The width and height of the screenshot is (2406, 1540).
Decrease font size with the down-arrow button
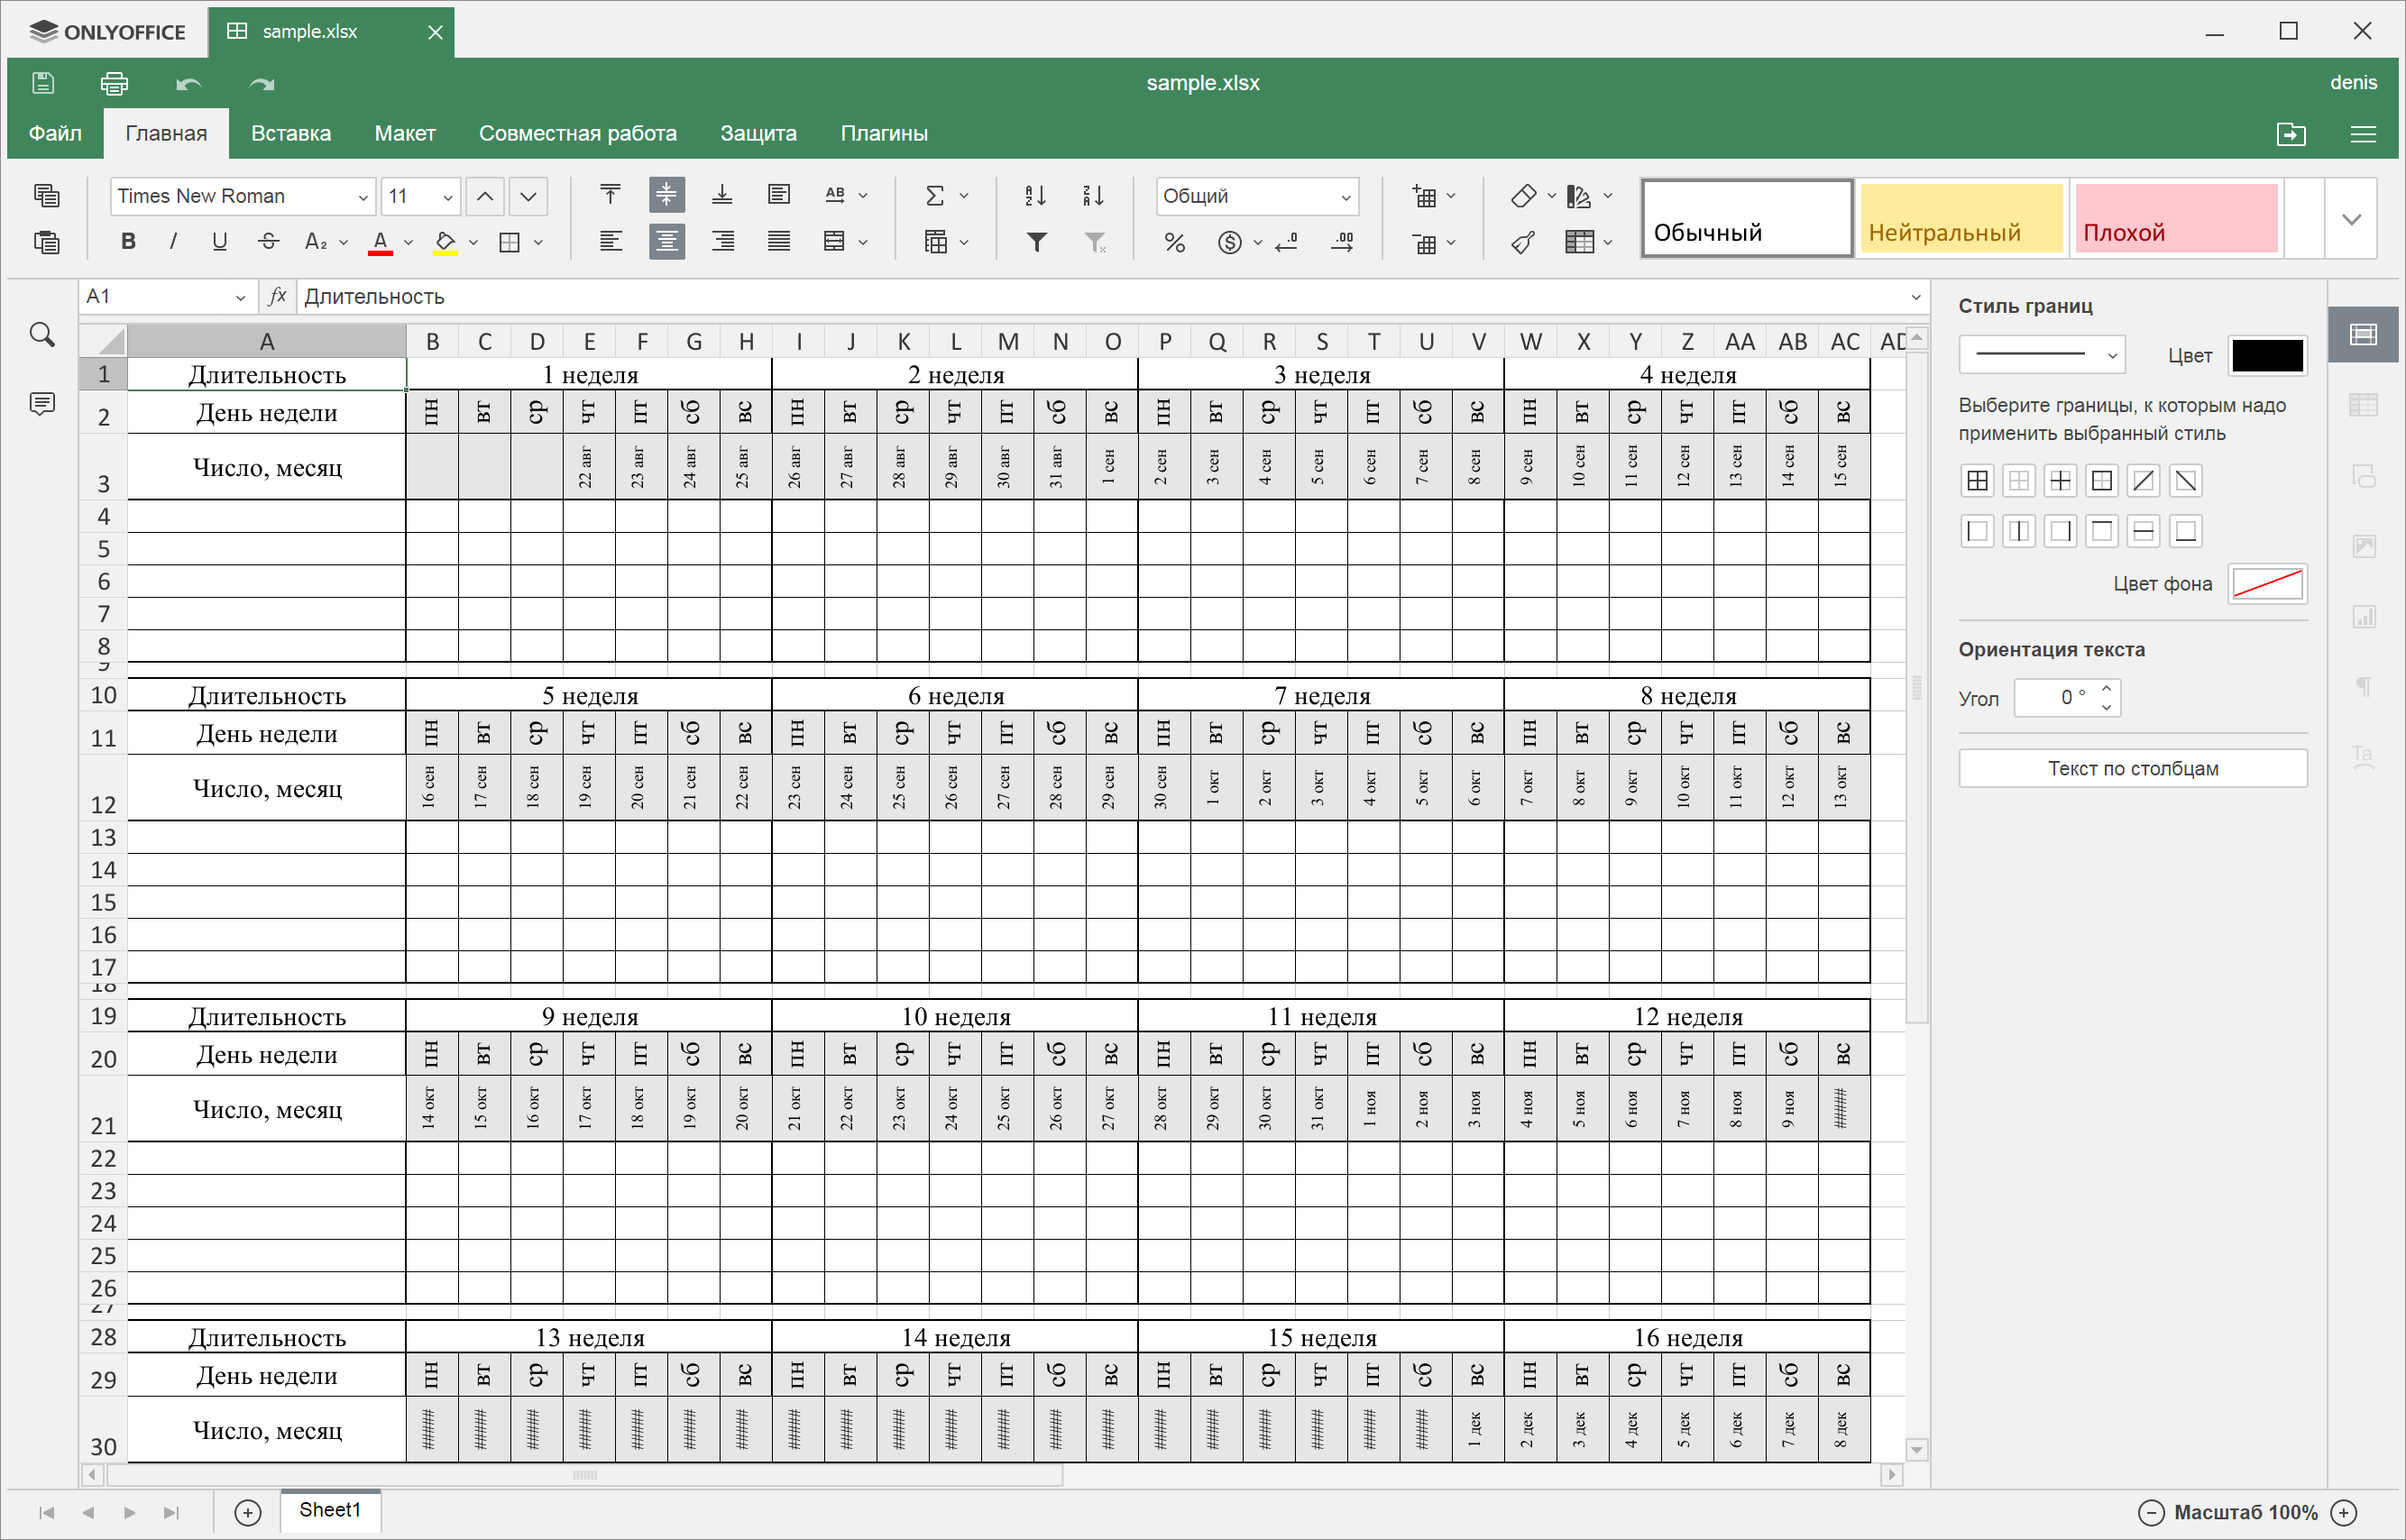tap(529, 196)
